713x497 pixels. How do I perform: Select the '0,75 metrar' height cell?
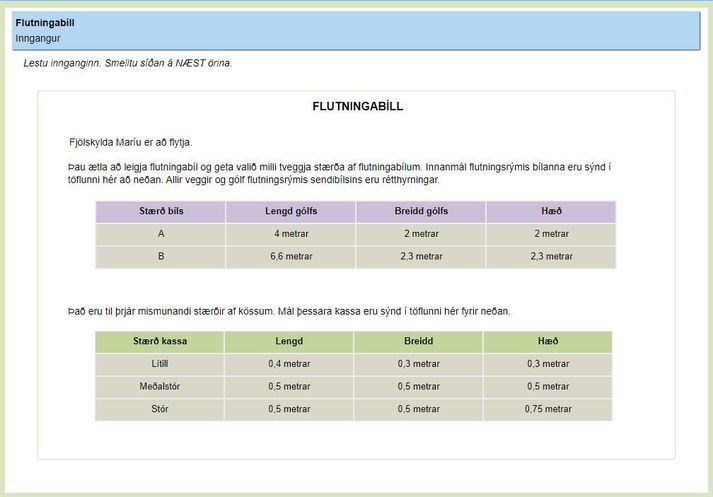pos(548,409)
